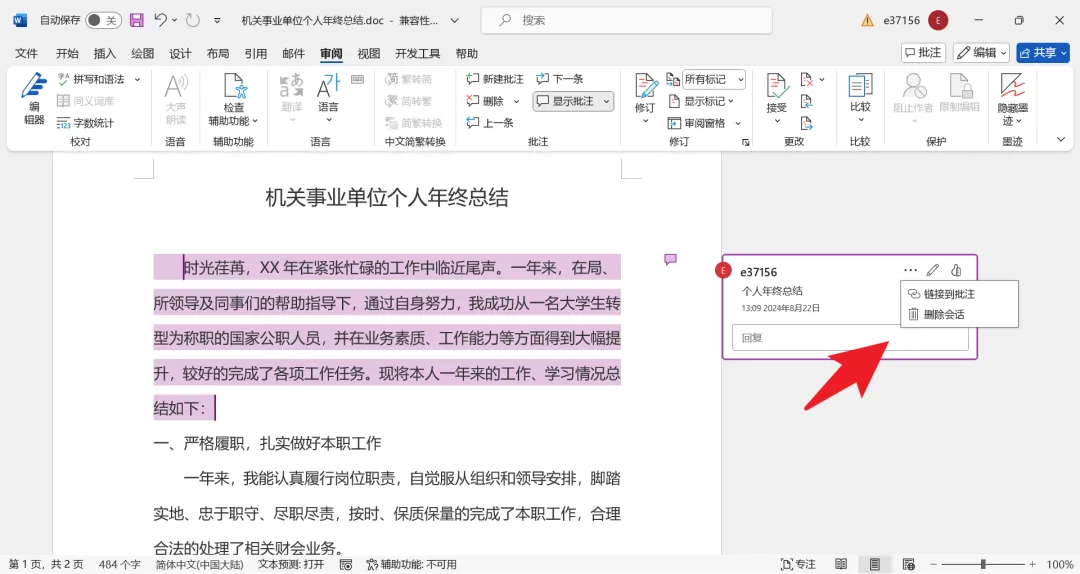Screen dimensions: 1080x574
Task: Click the zoom slider in status bar
Action: (983, 564)
